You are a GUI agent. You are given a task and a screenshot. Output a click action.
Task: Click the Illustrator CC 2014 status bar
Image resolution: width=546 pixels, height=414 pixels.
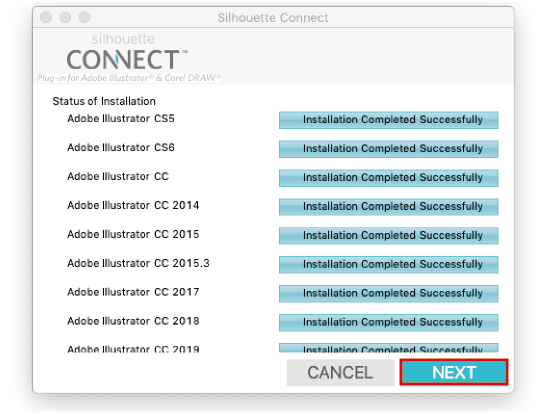click(389, 206)
